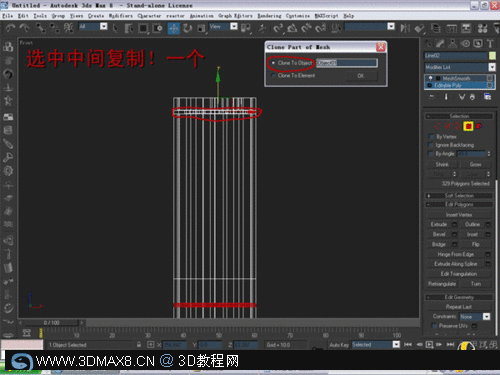Switch to the Modify command panel tab
Screen dimensions: 500x375
coord(440,43)
